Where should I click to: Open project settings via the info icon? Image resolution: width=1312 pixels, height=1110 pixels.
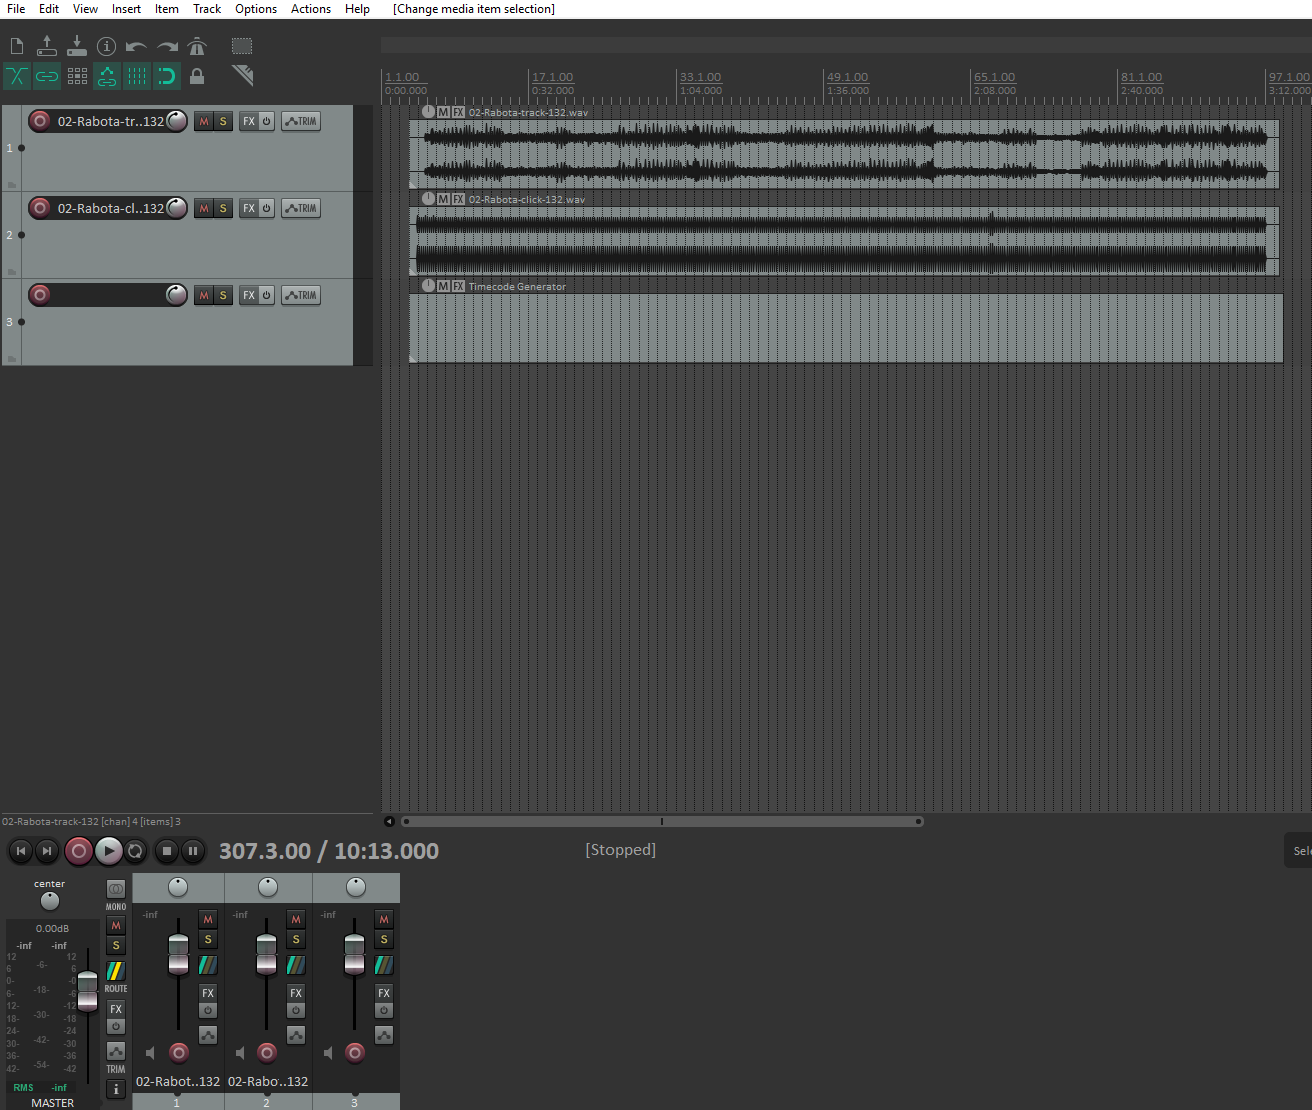pos(107,46)
